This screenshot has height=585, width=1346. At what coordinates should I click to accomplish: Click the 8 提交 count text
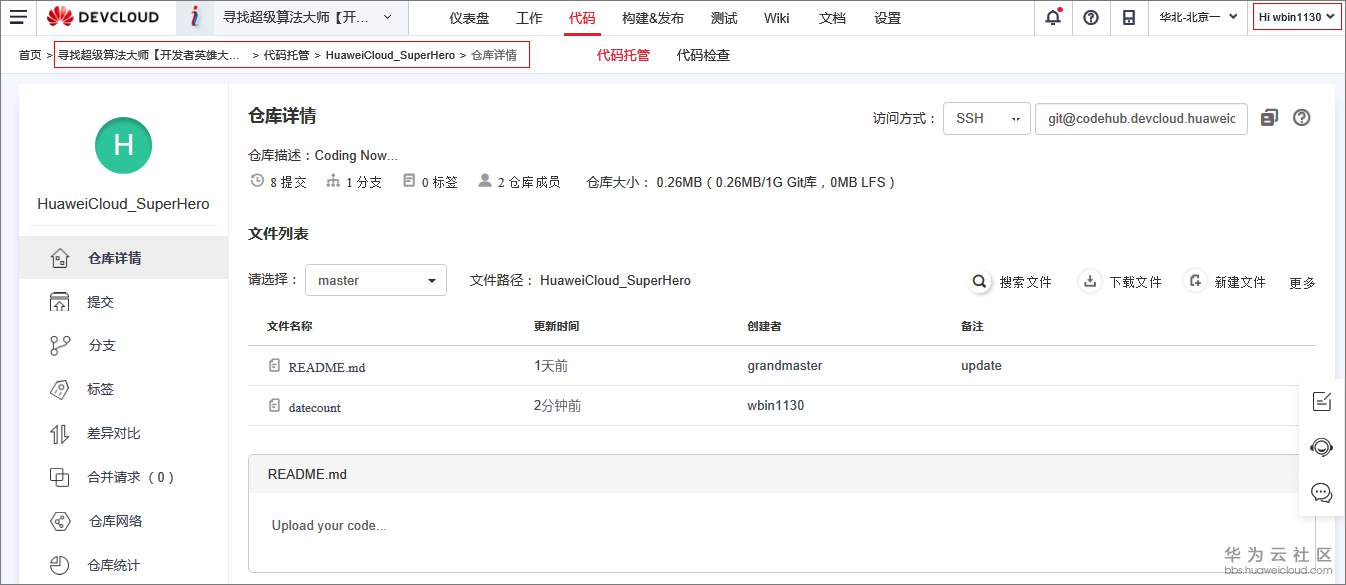point(288,183)
